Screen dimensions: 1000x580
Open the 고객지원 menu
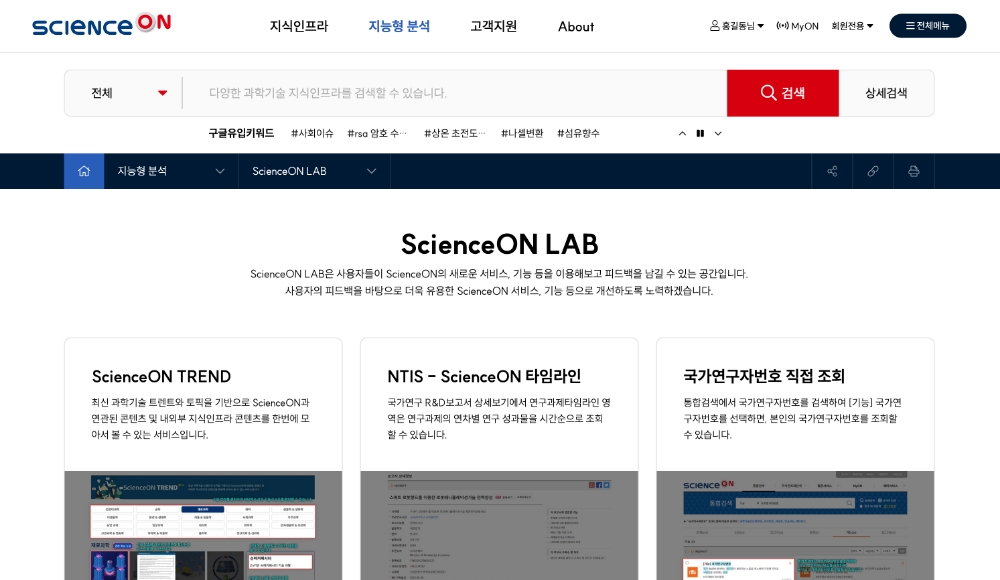tap(493, 26)
